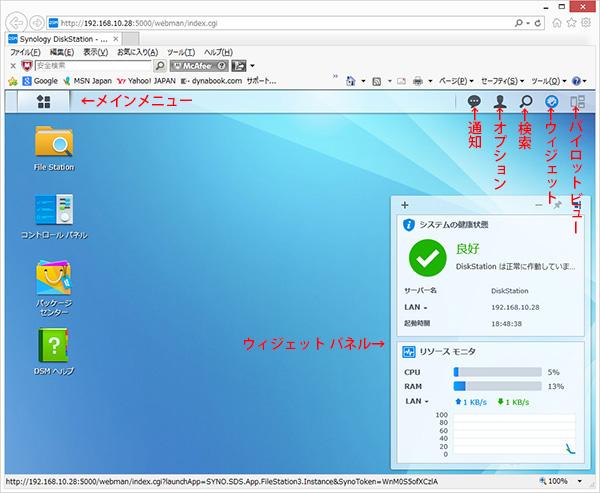Open the Yahoo! JAPAN bookmark link
Viewport: 600px width, 493px height.
pos(146,81)
